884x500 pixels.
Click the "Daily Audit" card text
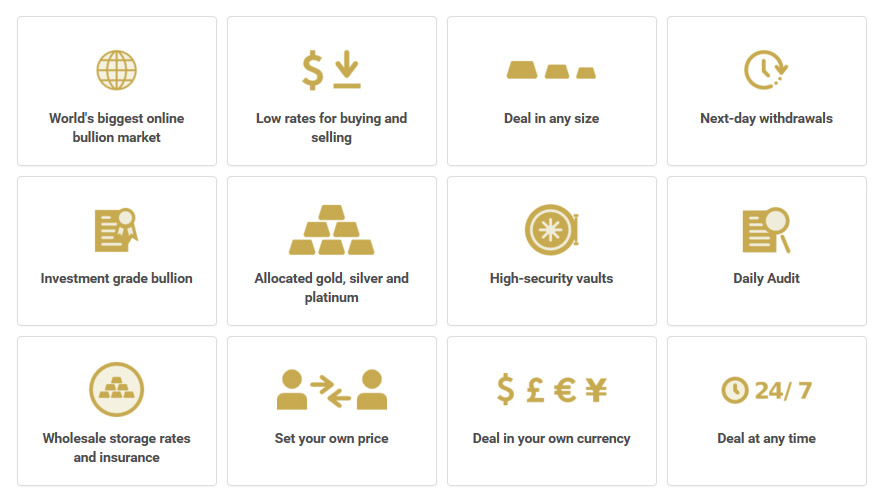point(766,278)
